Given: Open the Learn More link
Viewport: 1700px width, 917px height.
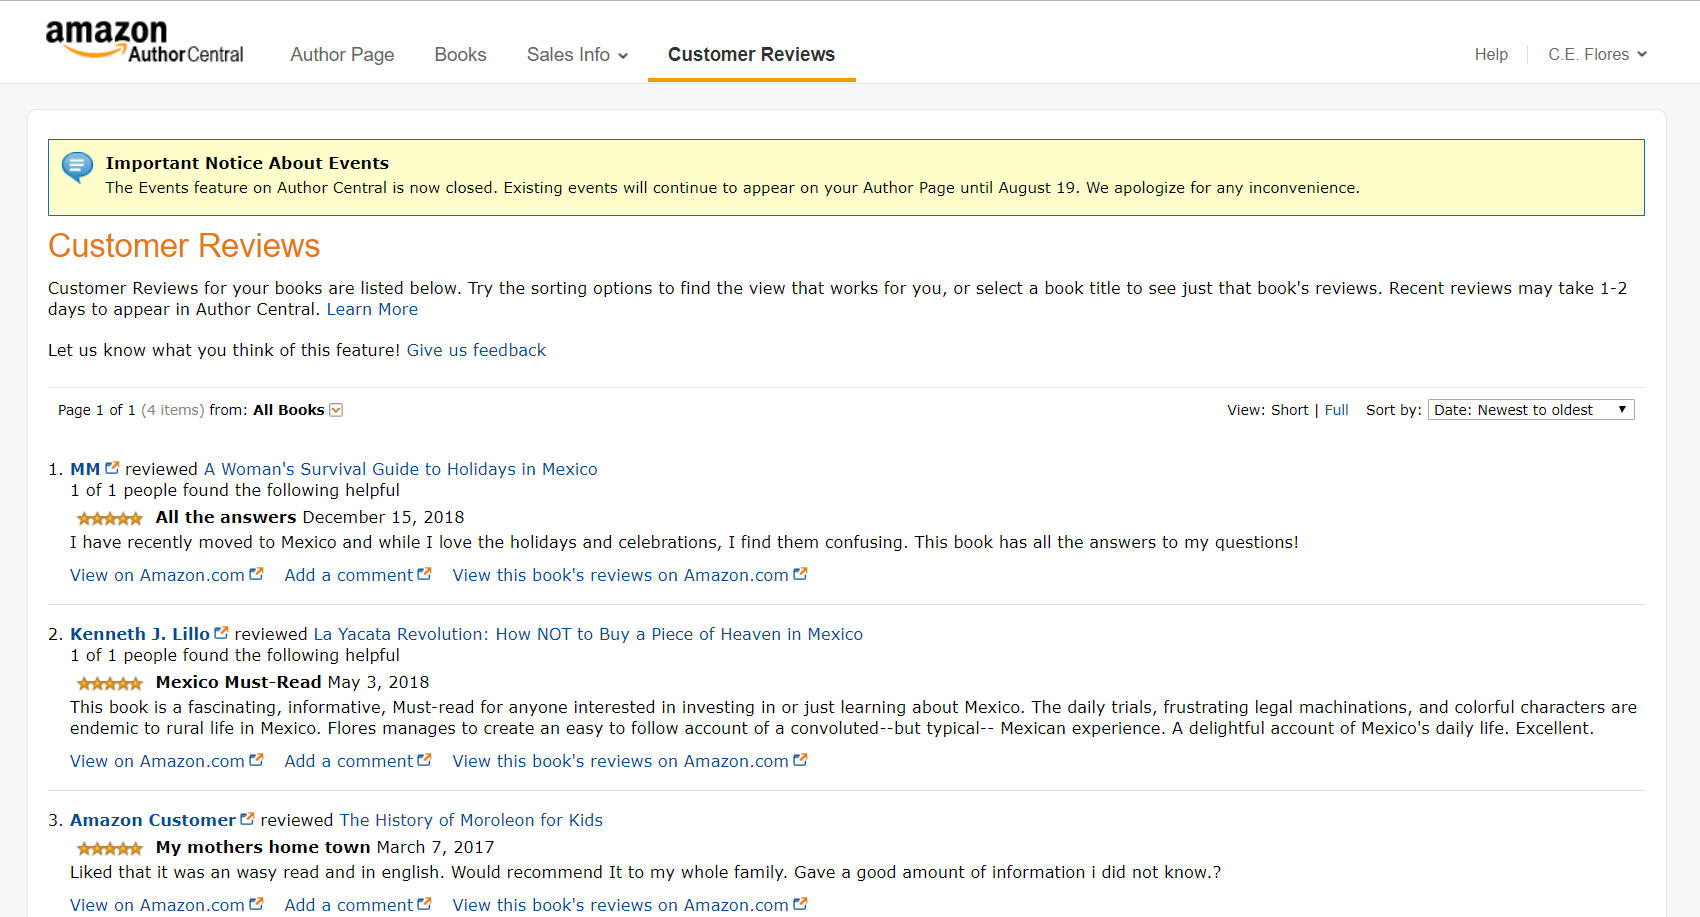Looking at the screenshot, I should coord(372,310).
